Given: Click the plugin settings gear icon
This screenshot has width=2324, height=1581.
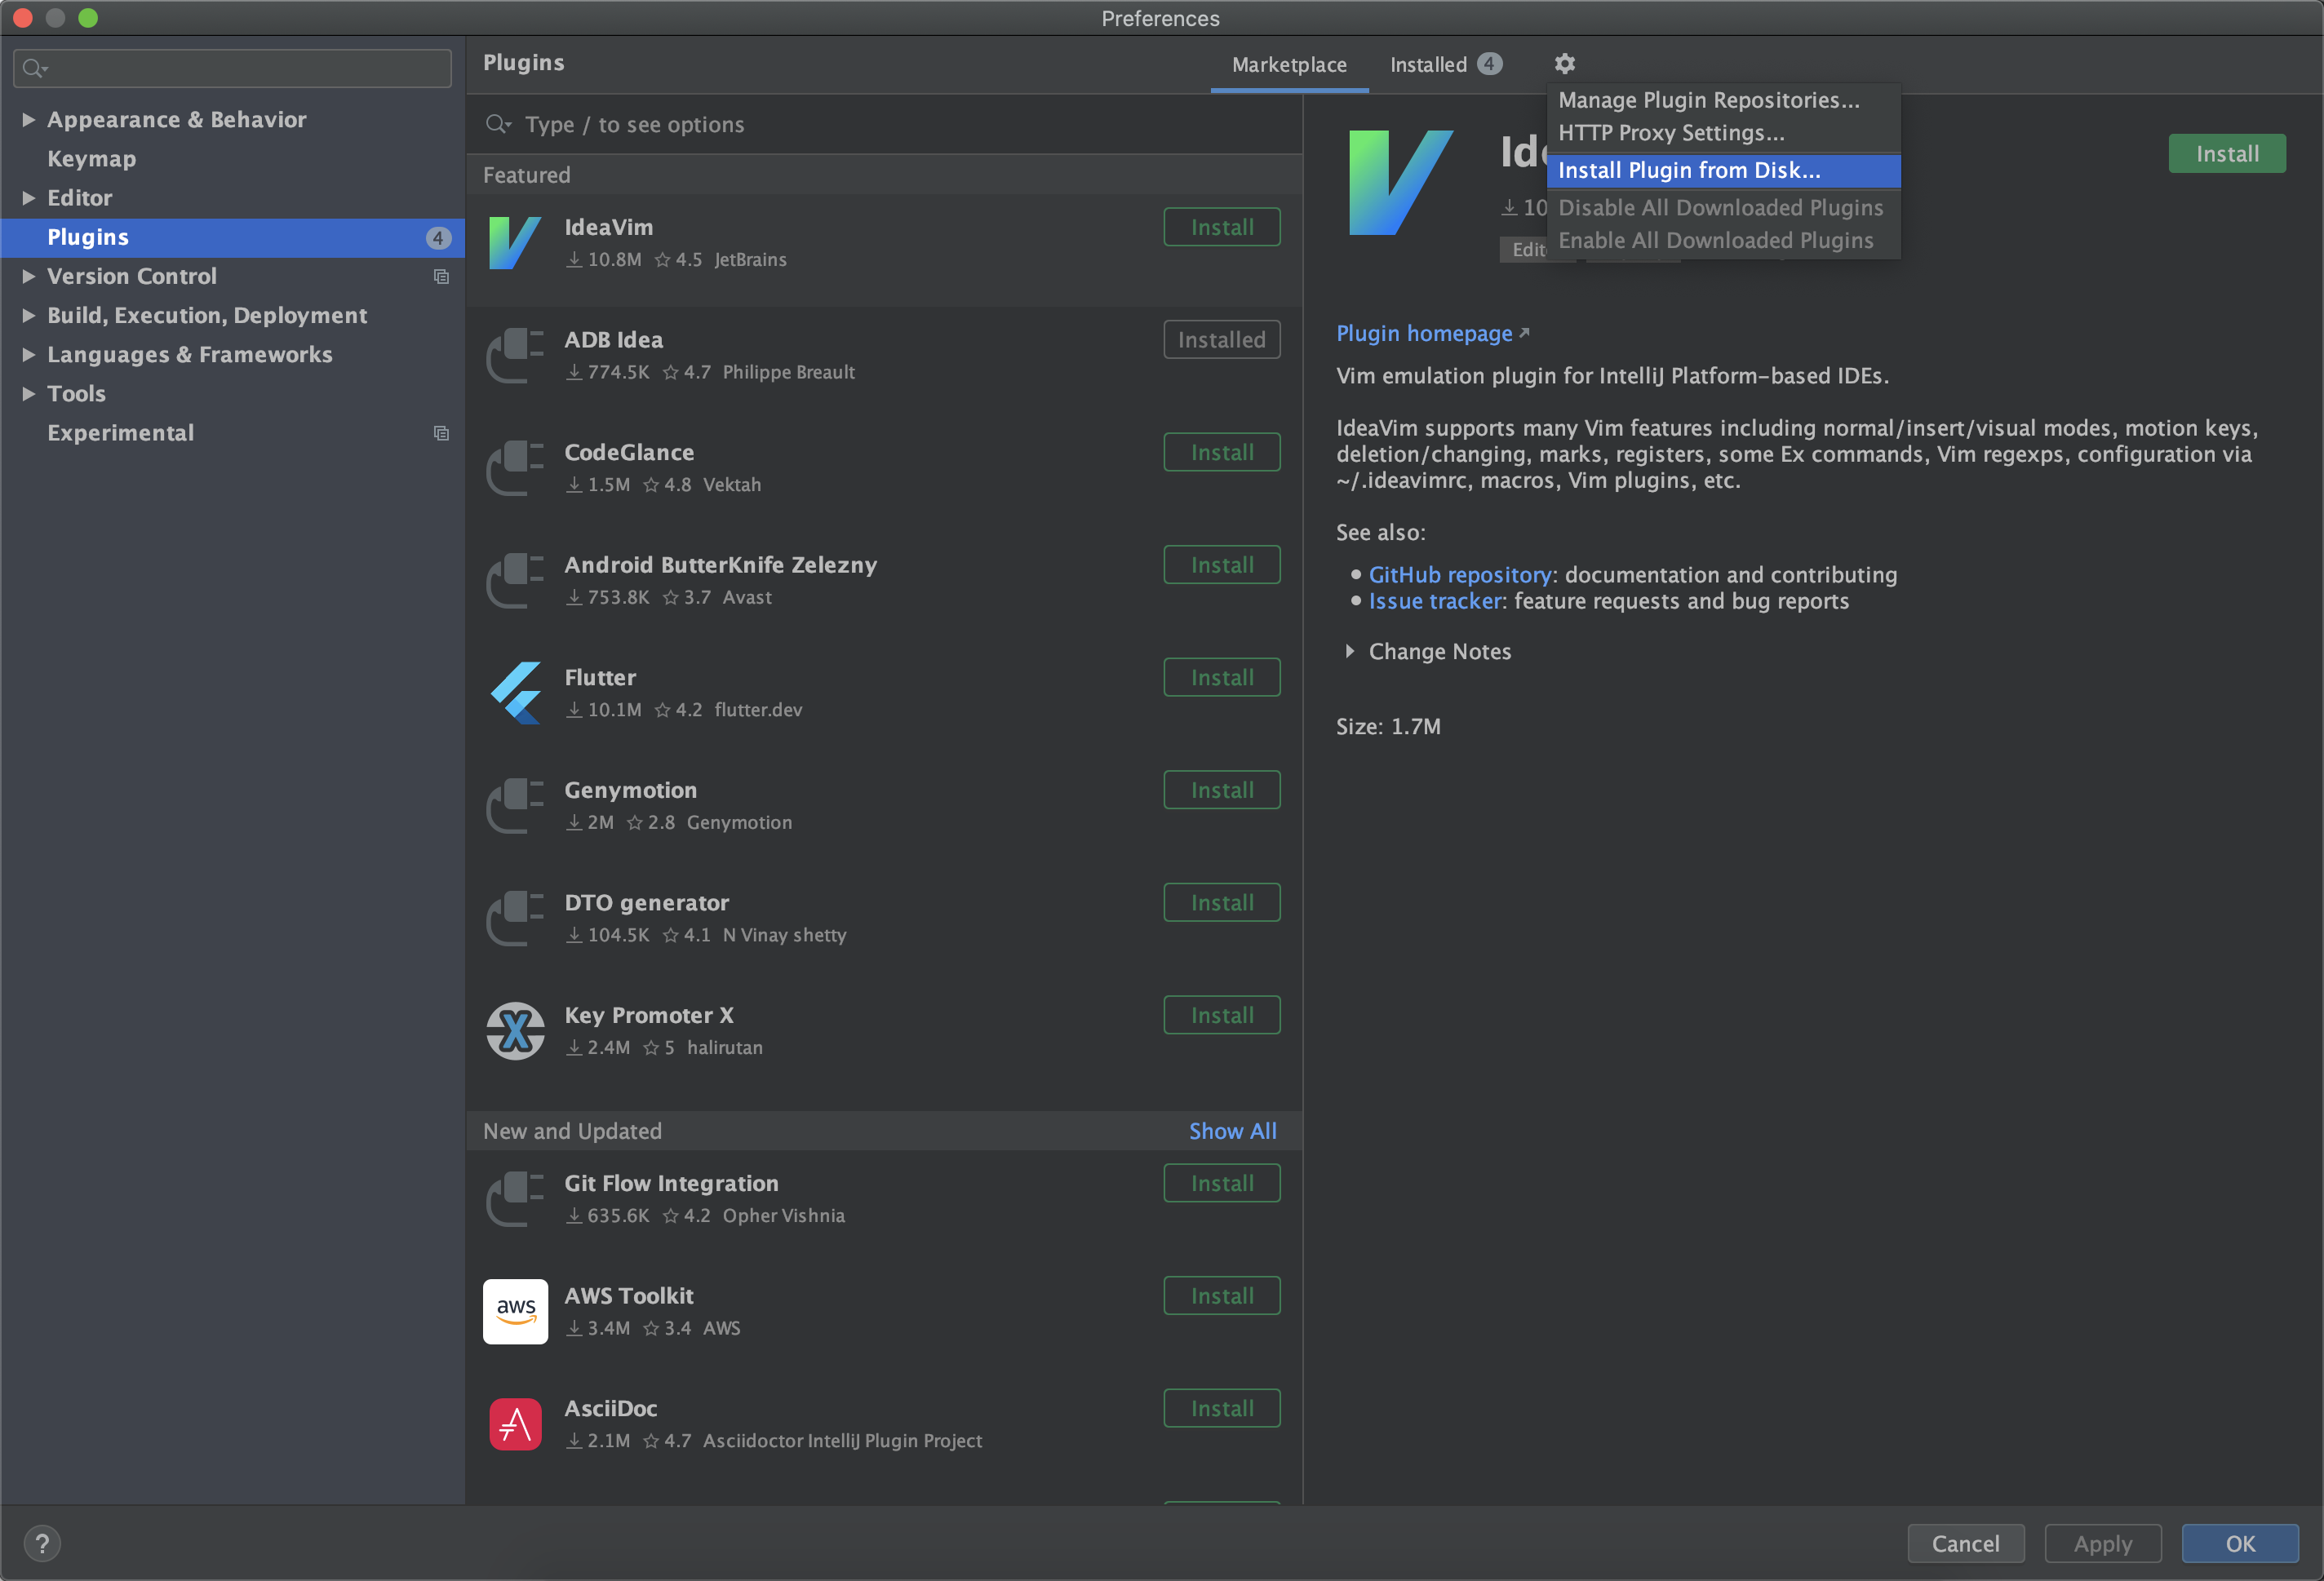Looking at the screenshot, I should (x=1564, y=64).
